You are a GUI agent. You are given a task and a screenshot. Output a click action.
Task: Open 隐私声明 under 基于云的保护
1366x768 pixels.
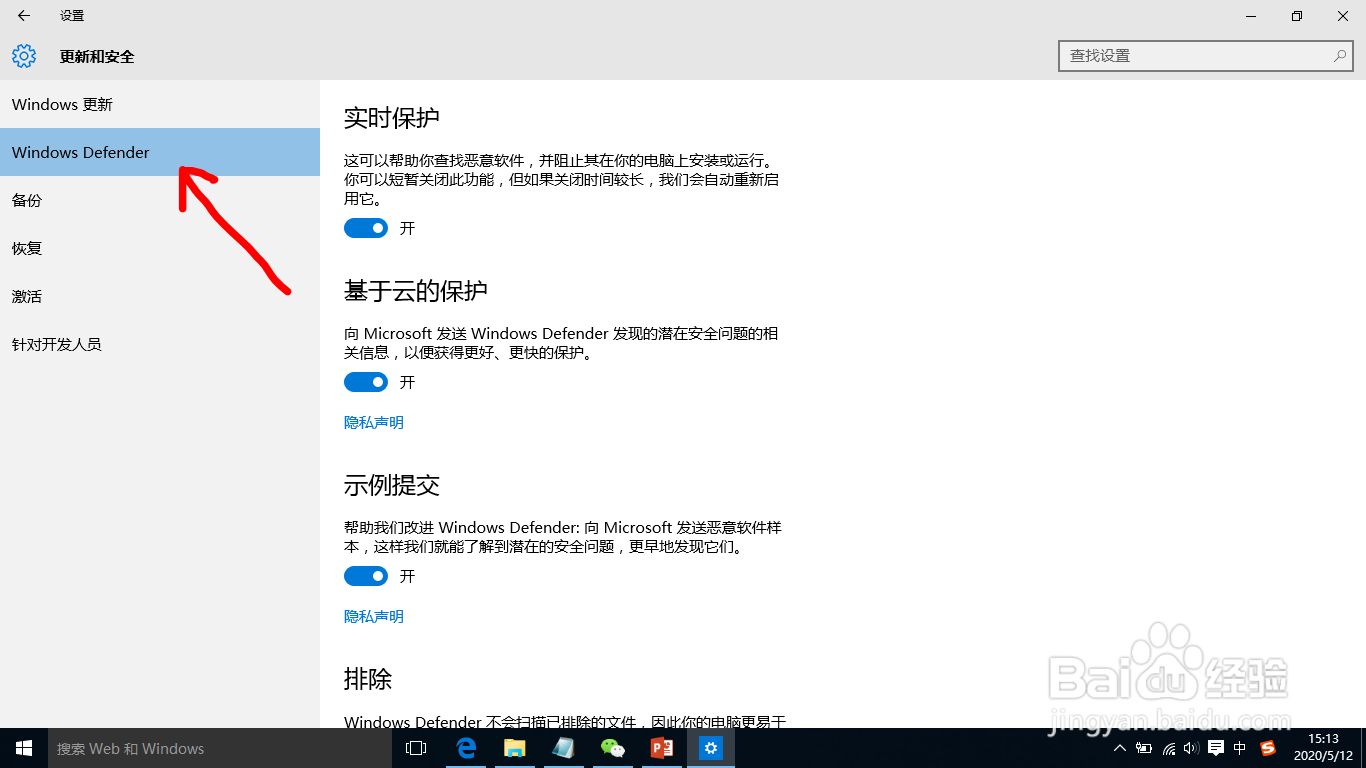[x=373, y=422]
